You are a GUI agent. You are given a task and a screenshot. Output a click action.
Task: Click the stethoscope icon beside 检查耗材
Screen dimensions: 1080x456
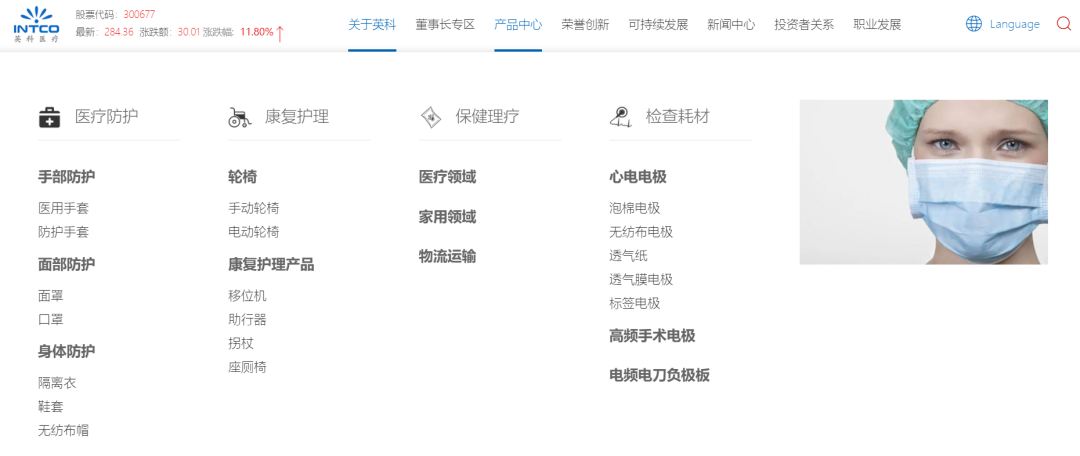[x=621, y=117]
